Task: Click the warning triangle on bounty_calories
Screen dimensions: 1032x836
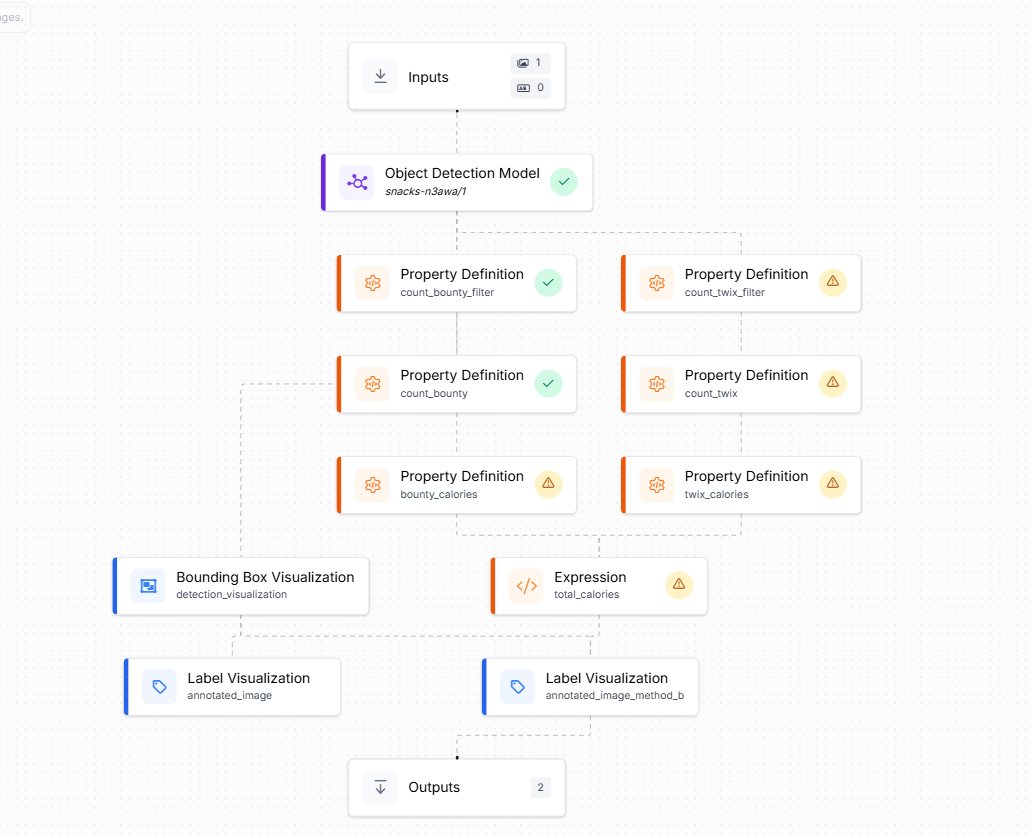Action: (548, 484)
